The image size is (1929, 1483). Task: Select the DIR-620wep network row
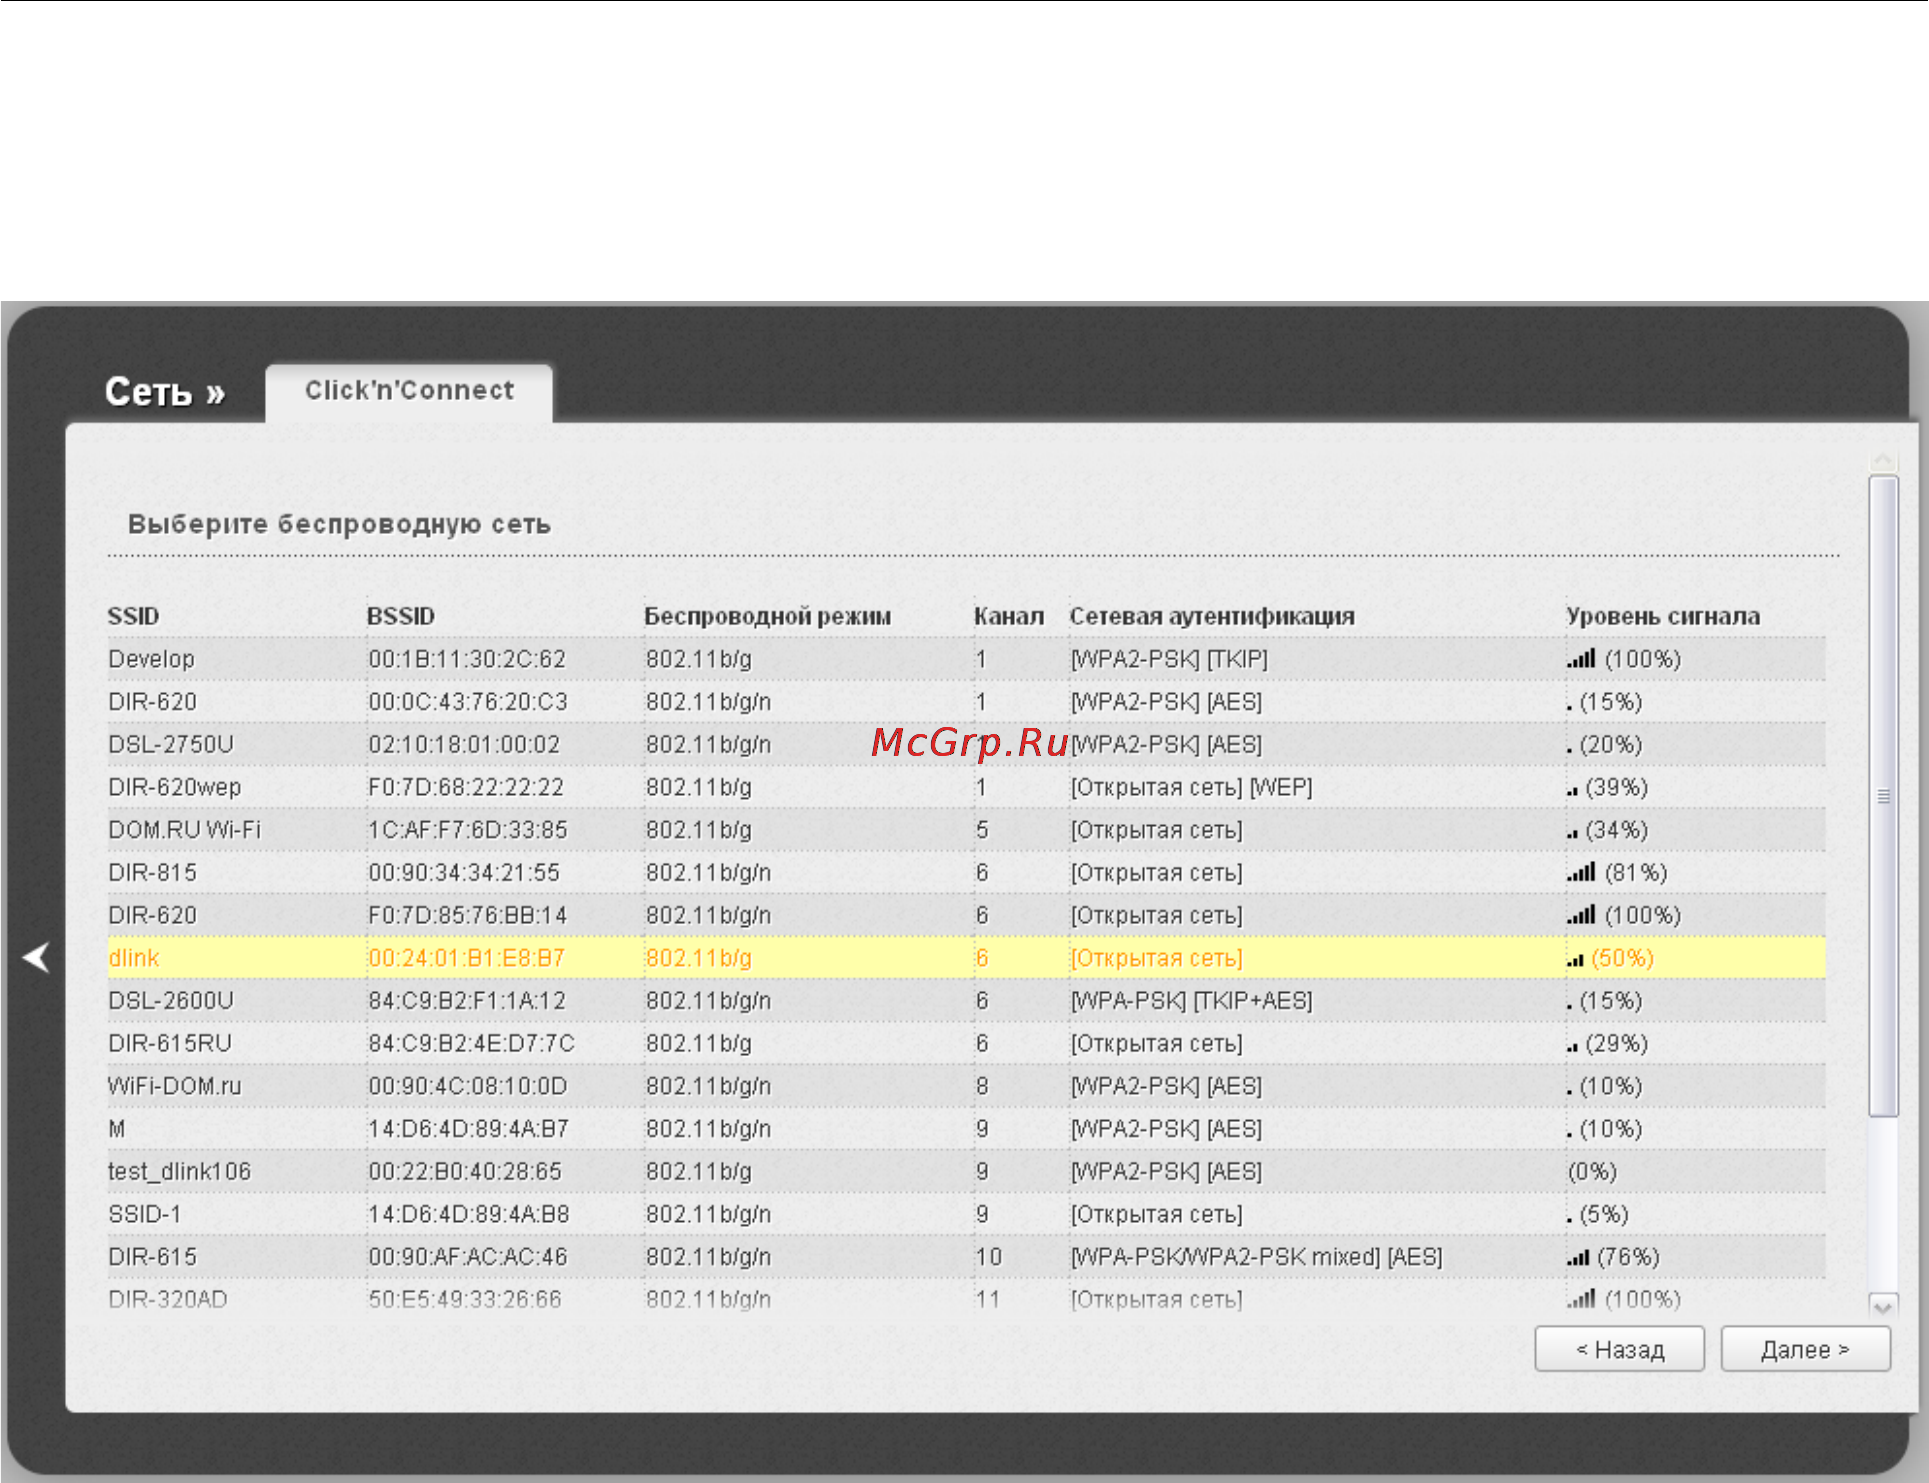(966, 787)
